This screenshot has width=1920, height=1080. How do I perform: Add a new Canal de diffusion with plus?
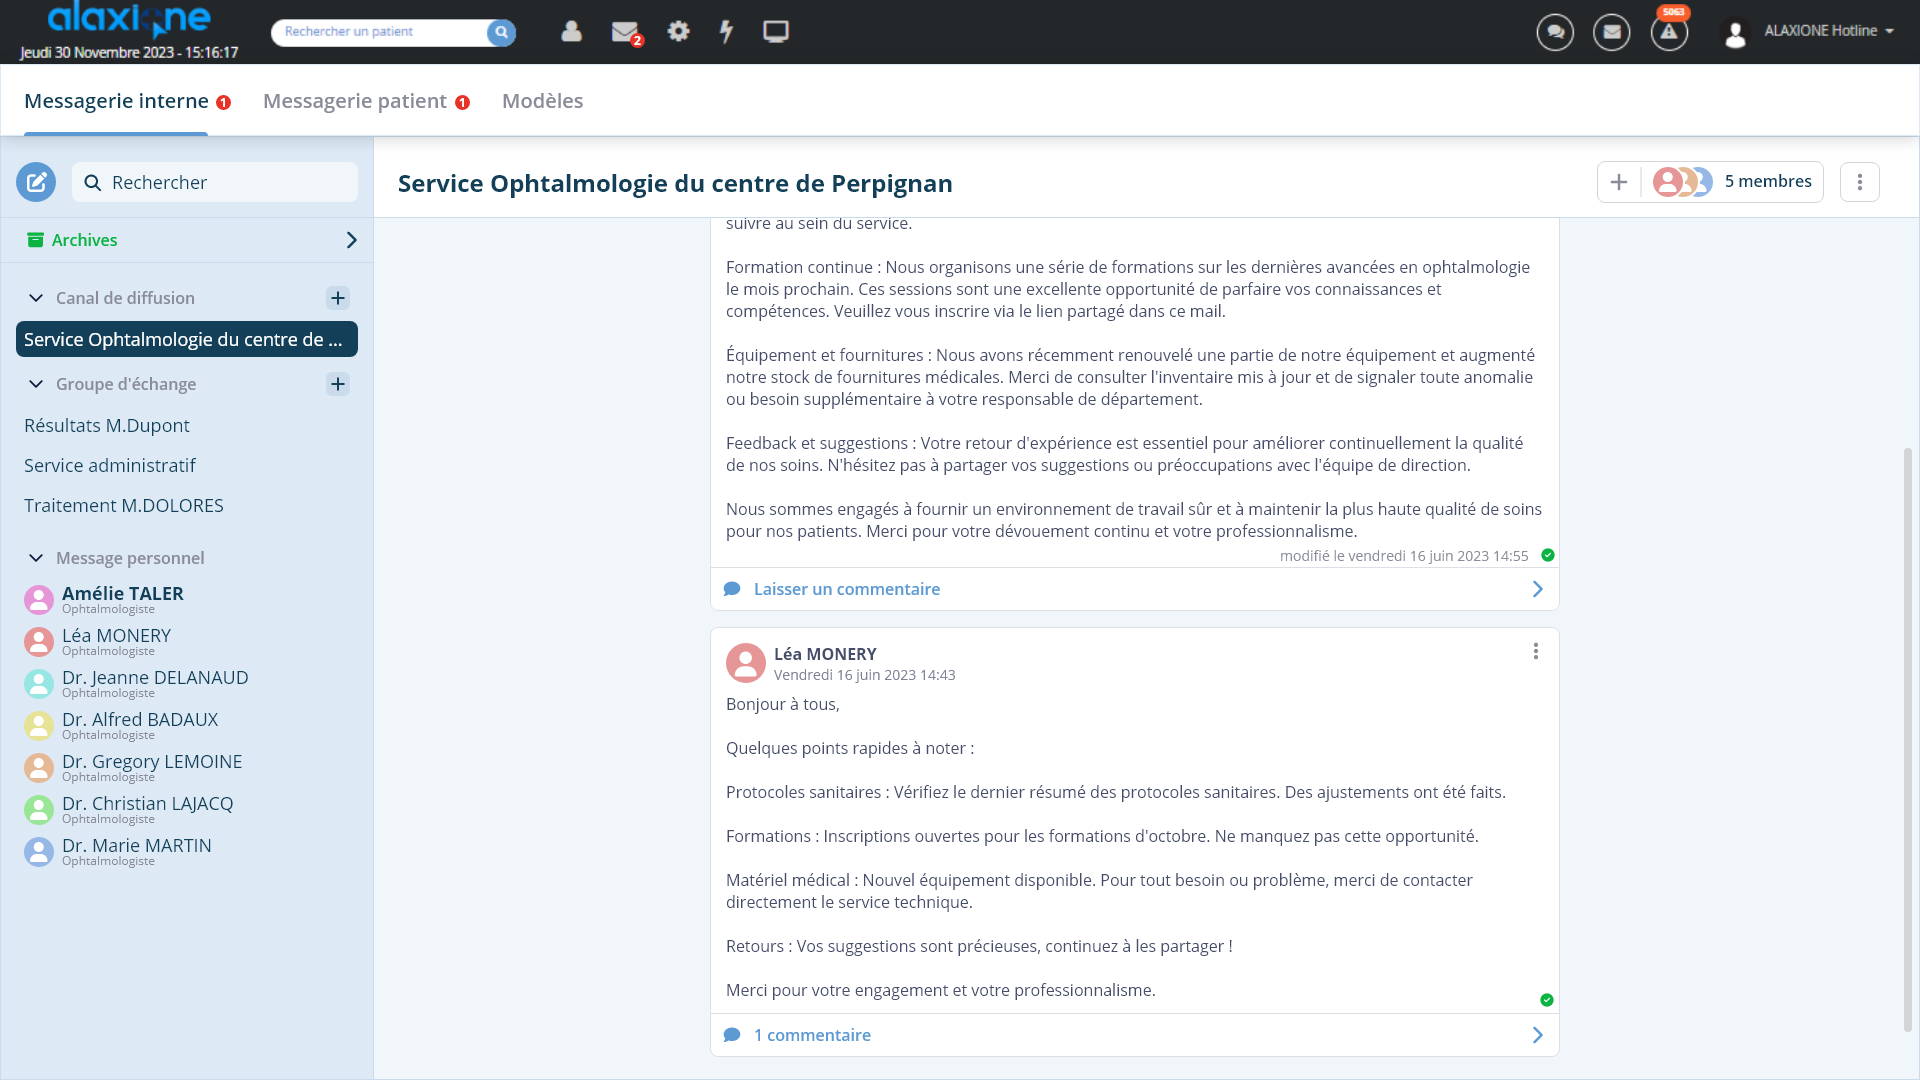point(338,298)
